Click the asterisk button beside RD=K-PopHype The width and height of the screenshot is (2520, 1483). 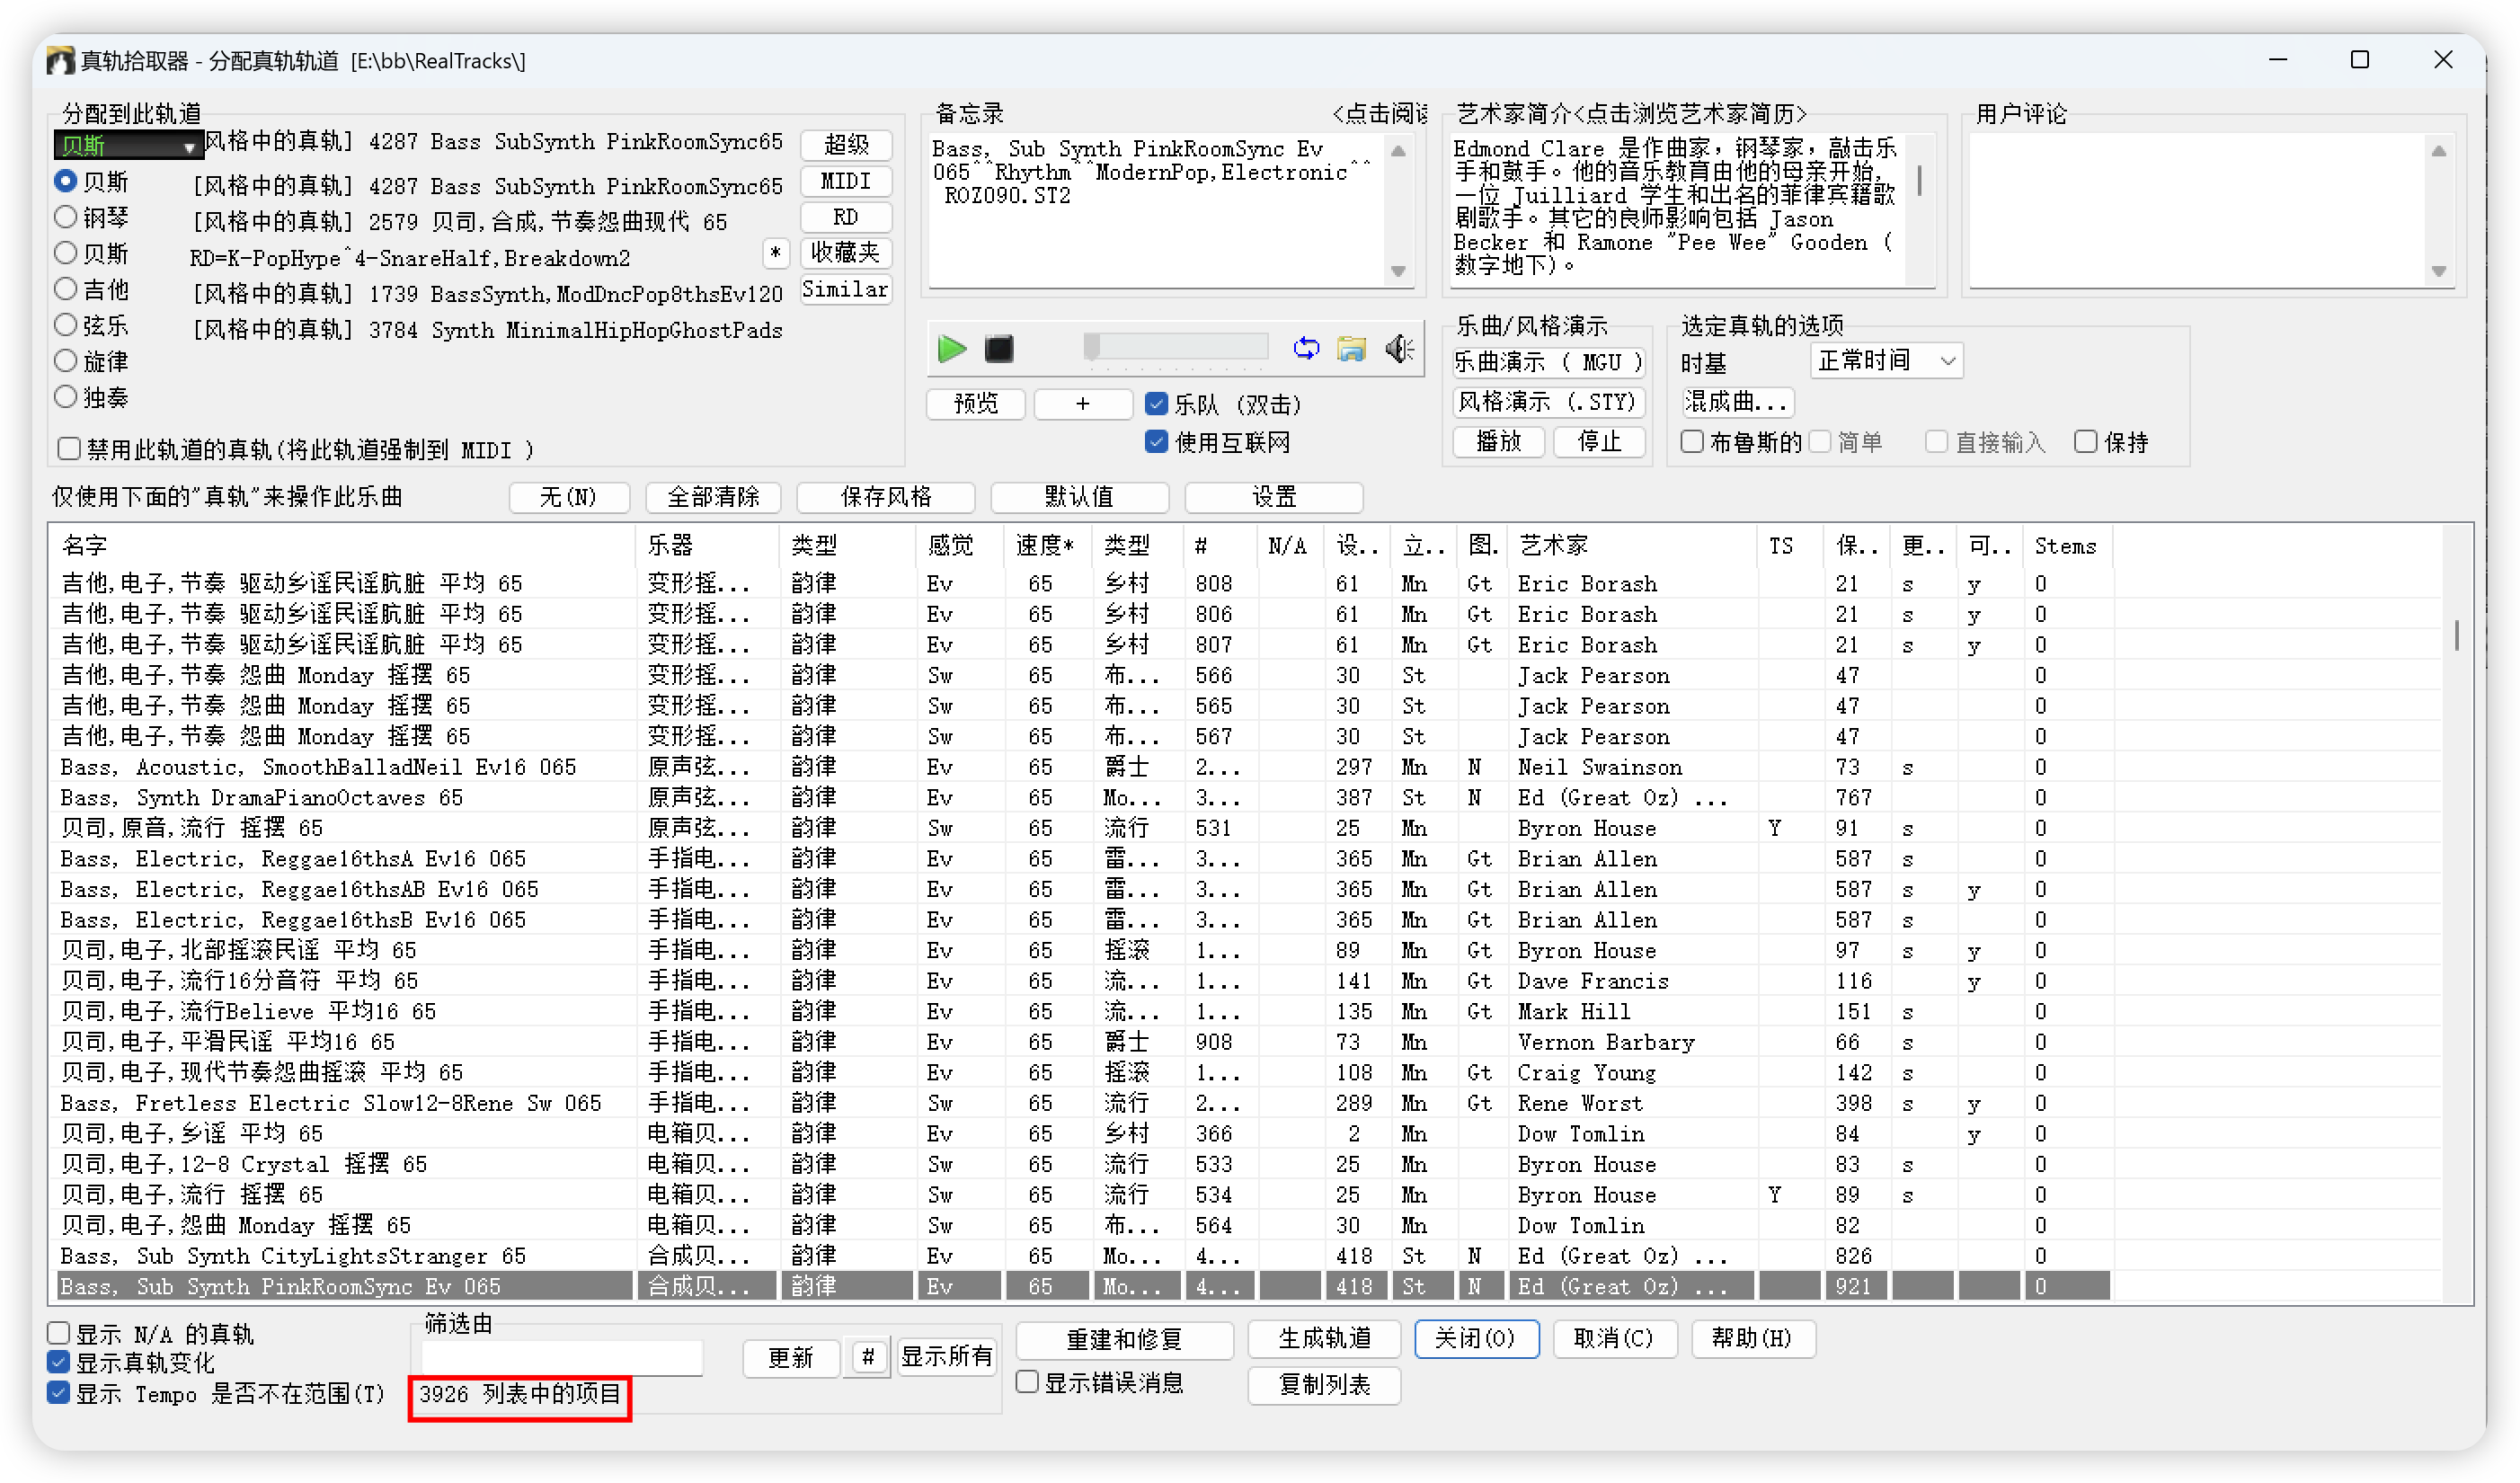click(x=775, y=254)
